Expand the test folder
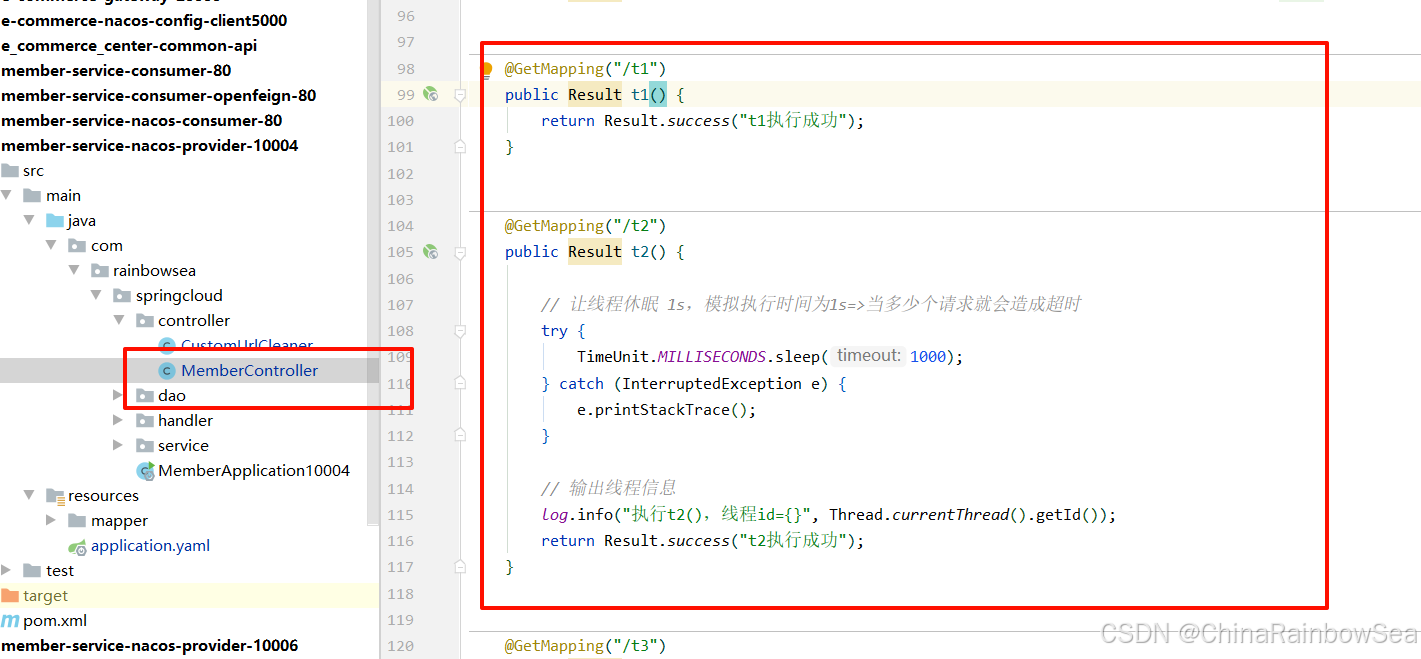1421x659 pixels. (7, 570)
